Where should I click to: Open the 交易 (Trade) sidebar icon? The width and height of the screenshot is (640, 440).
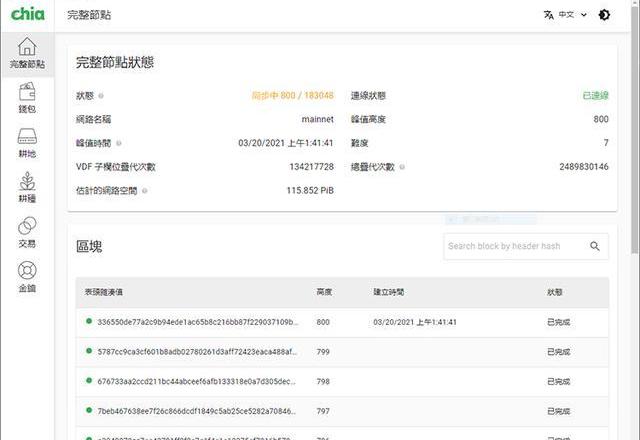[x=27, y=232]
